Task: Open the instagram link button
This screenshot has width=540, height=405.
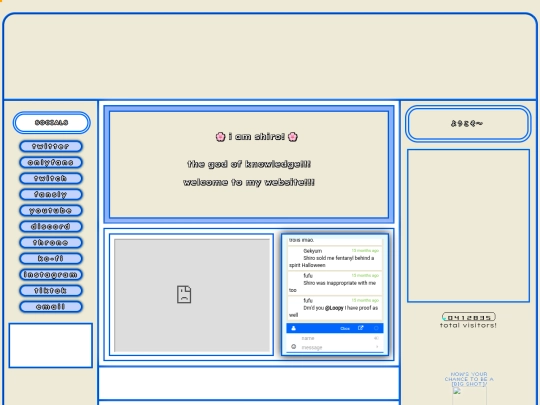Action: coord(51,274)
